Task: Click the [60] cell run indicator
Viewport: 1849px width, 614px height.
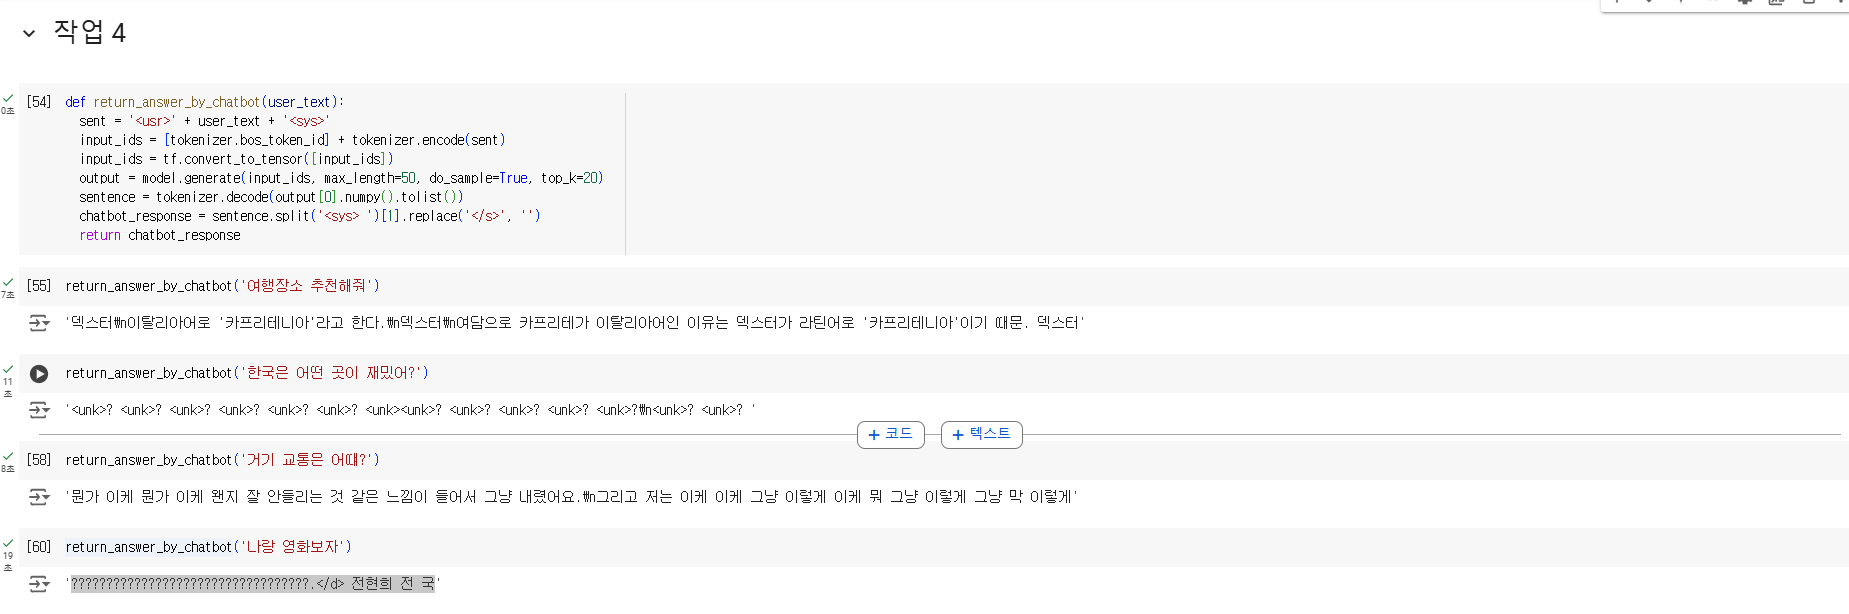Action: point(39,547)
